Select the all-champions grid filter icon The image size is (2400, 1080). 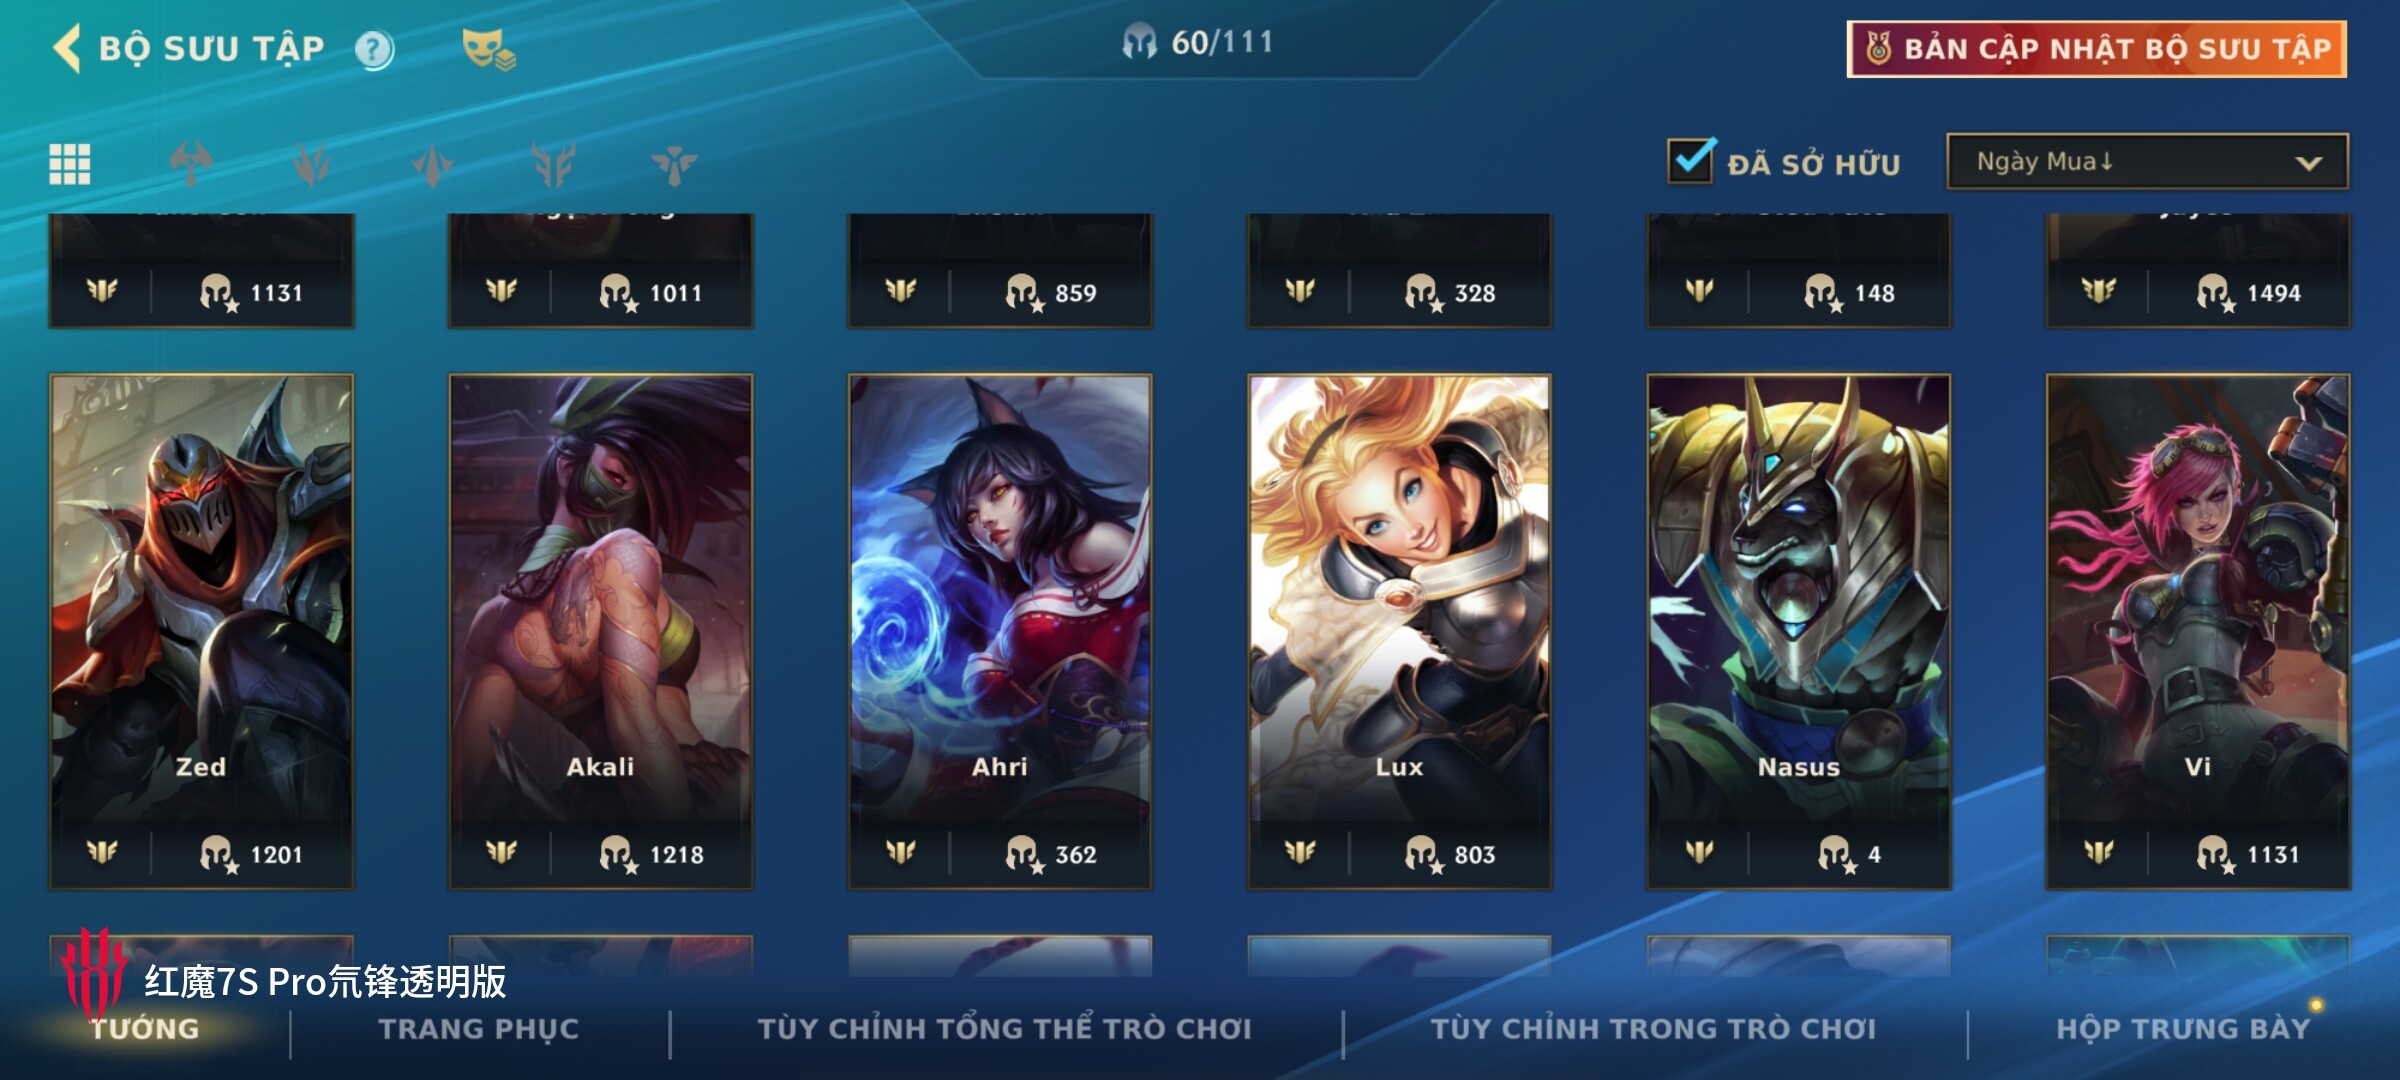70,164
